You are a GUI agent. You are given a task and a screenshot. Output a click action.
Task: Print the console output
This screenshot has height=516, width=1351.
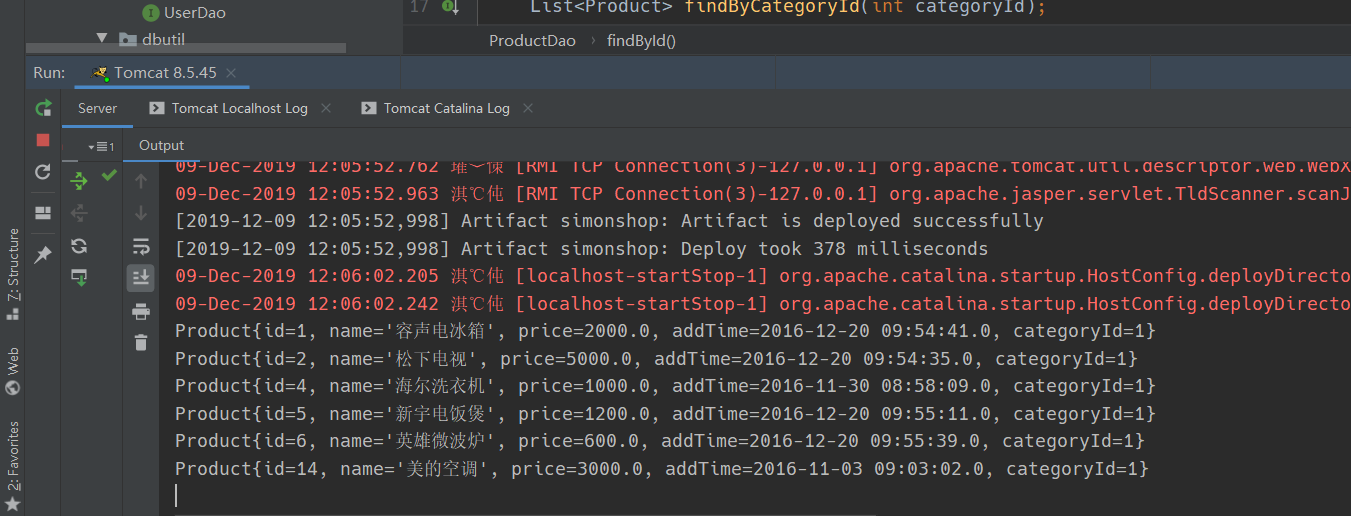[x=140, y=312]
